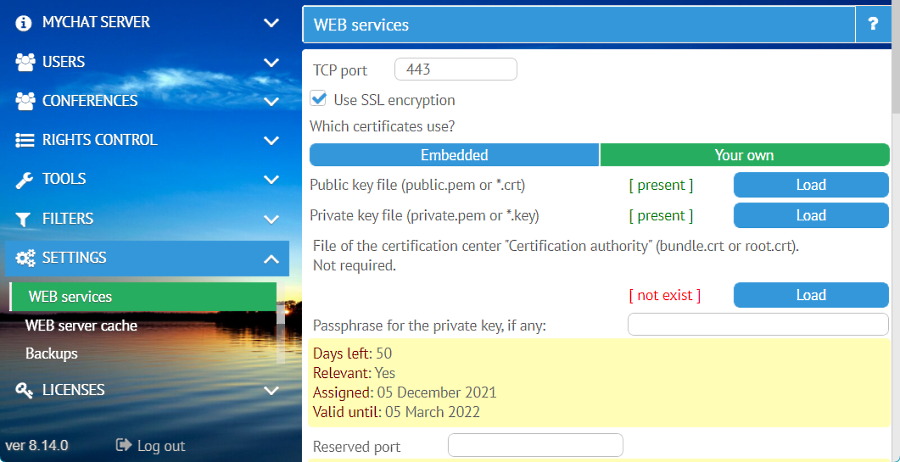900x462 pixels.
Task: Click the Licenses key icon
Action: tap(25, 390)
